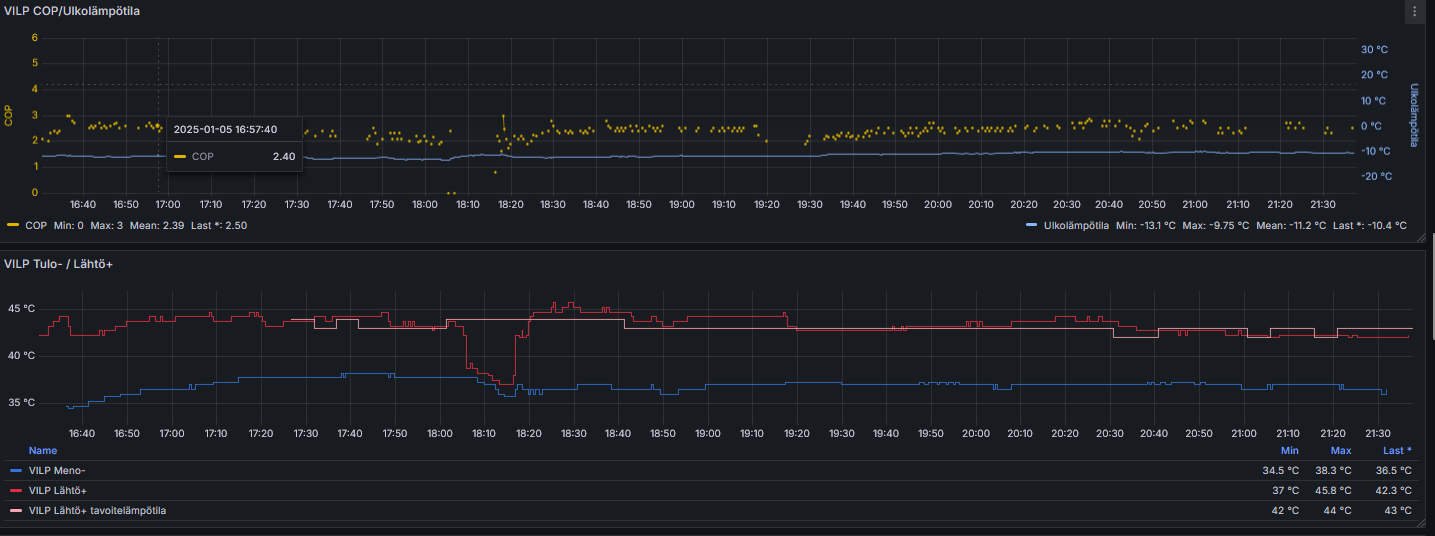The image size is (1435, 536).
Task: Isolate VILP Lähtö+ tavoitelämpötila series label
Action: tap(97, 511)
